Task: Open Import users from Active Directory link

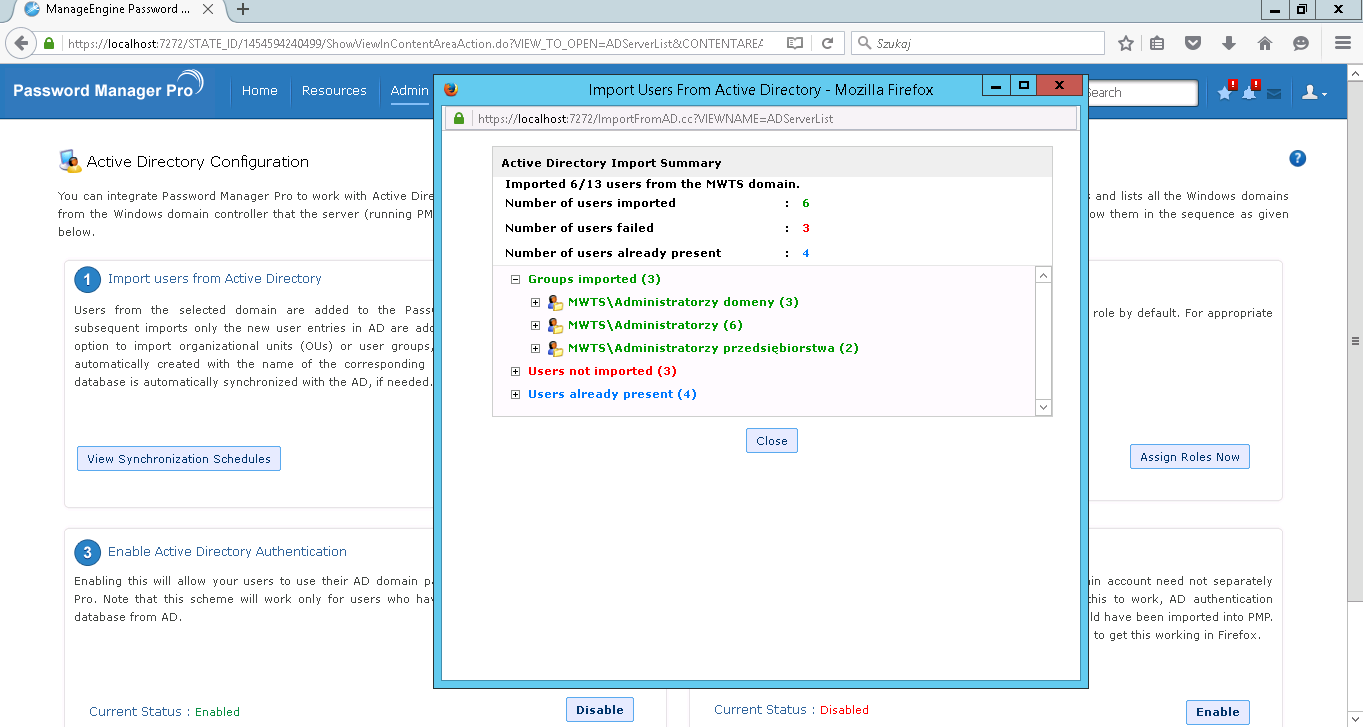Action: (215, 279)
